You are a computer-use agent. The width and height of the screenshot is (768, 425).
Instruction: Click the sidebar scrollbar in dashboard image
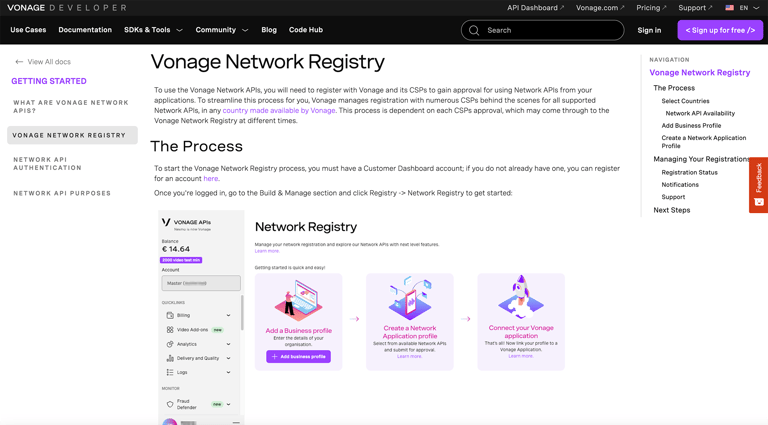click(x=242, y=312)
